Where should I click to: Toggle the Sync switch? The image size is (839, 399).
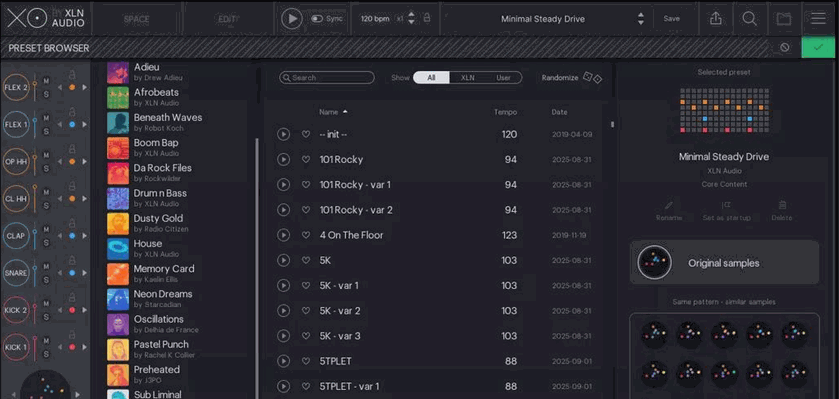click(317, 19)
